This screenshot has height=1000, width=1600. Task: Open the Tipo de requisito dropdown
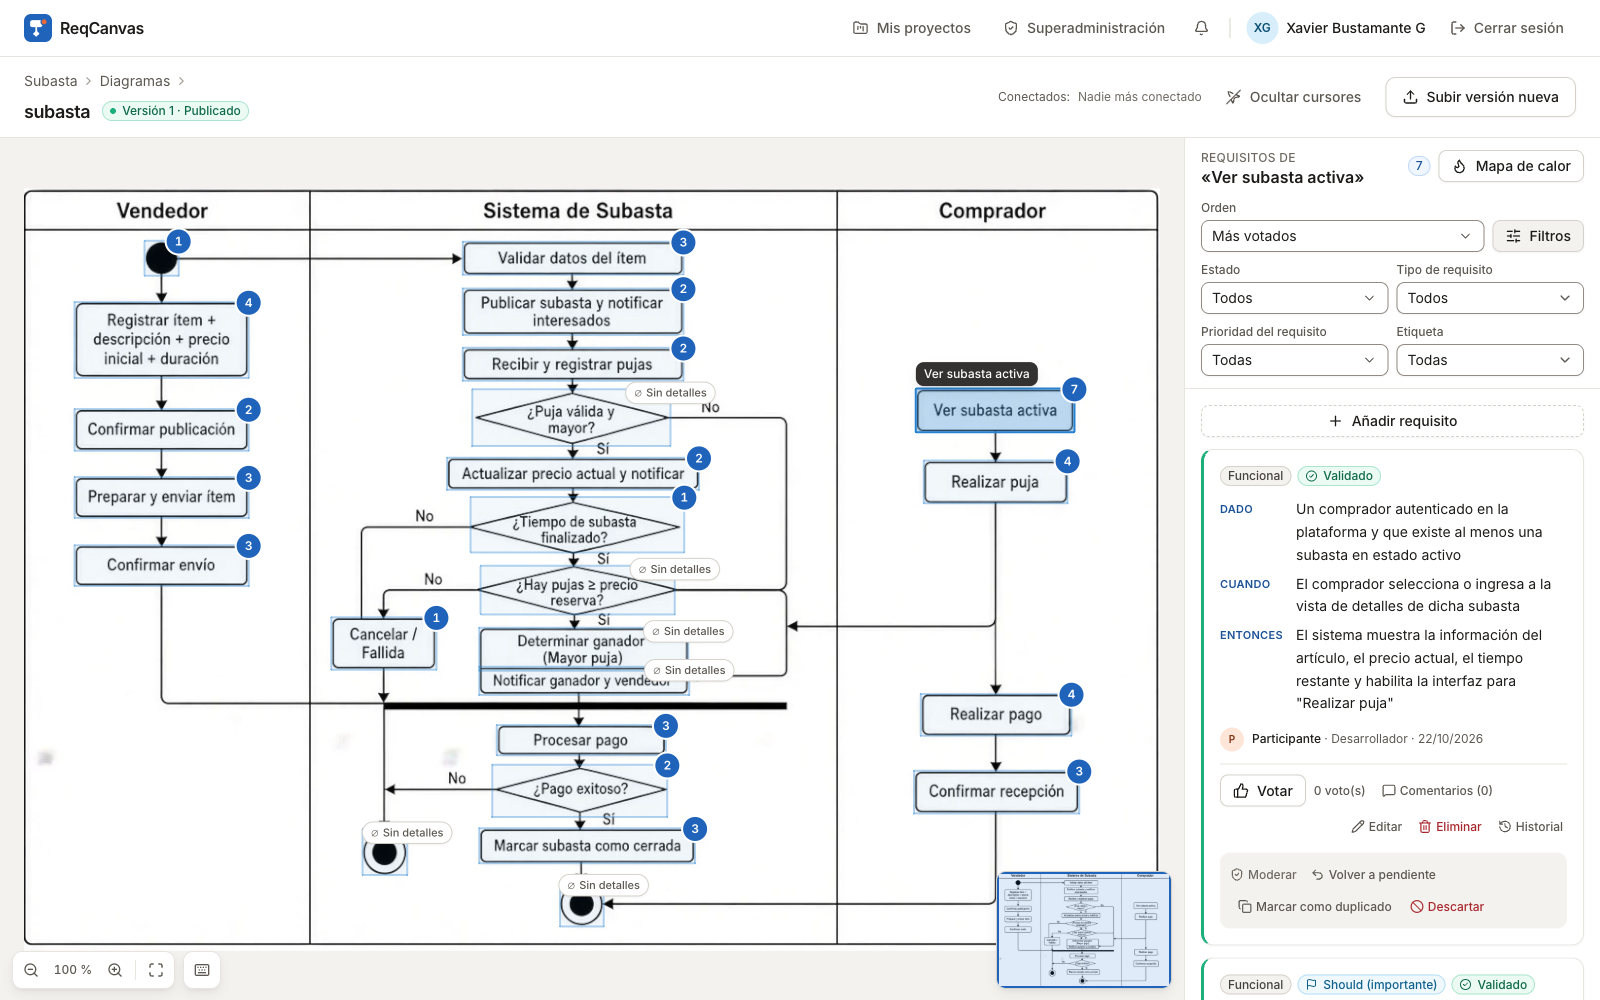coord(1490,298)
